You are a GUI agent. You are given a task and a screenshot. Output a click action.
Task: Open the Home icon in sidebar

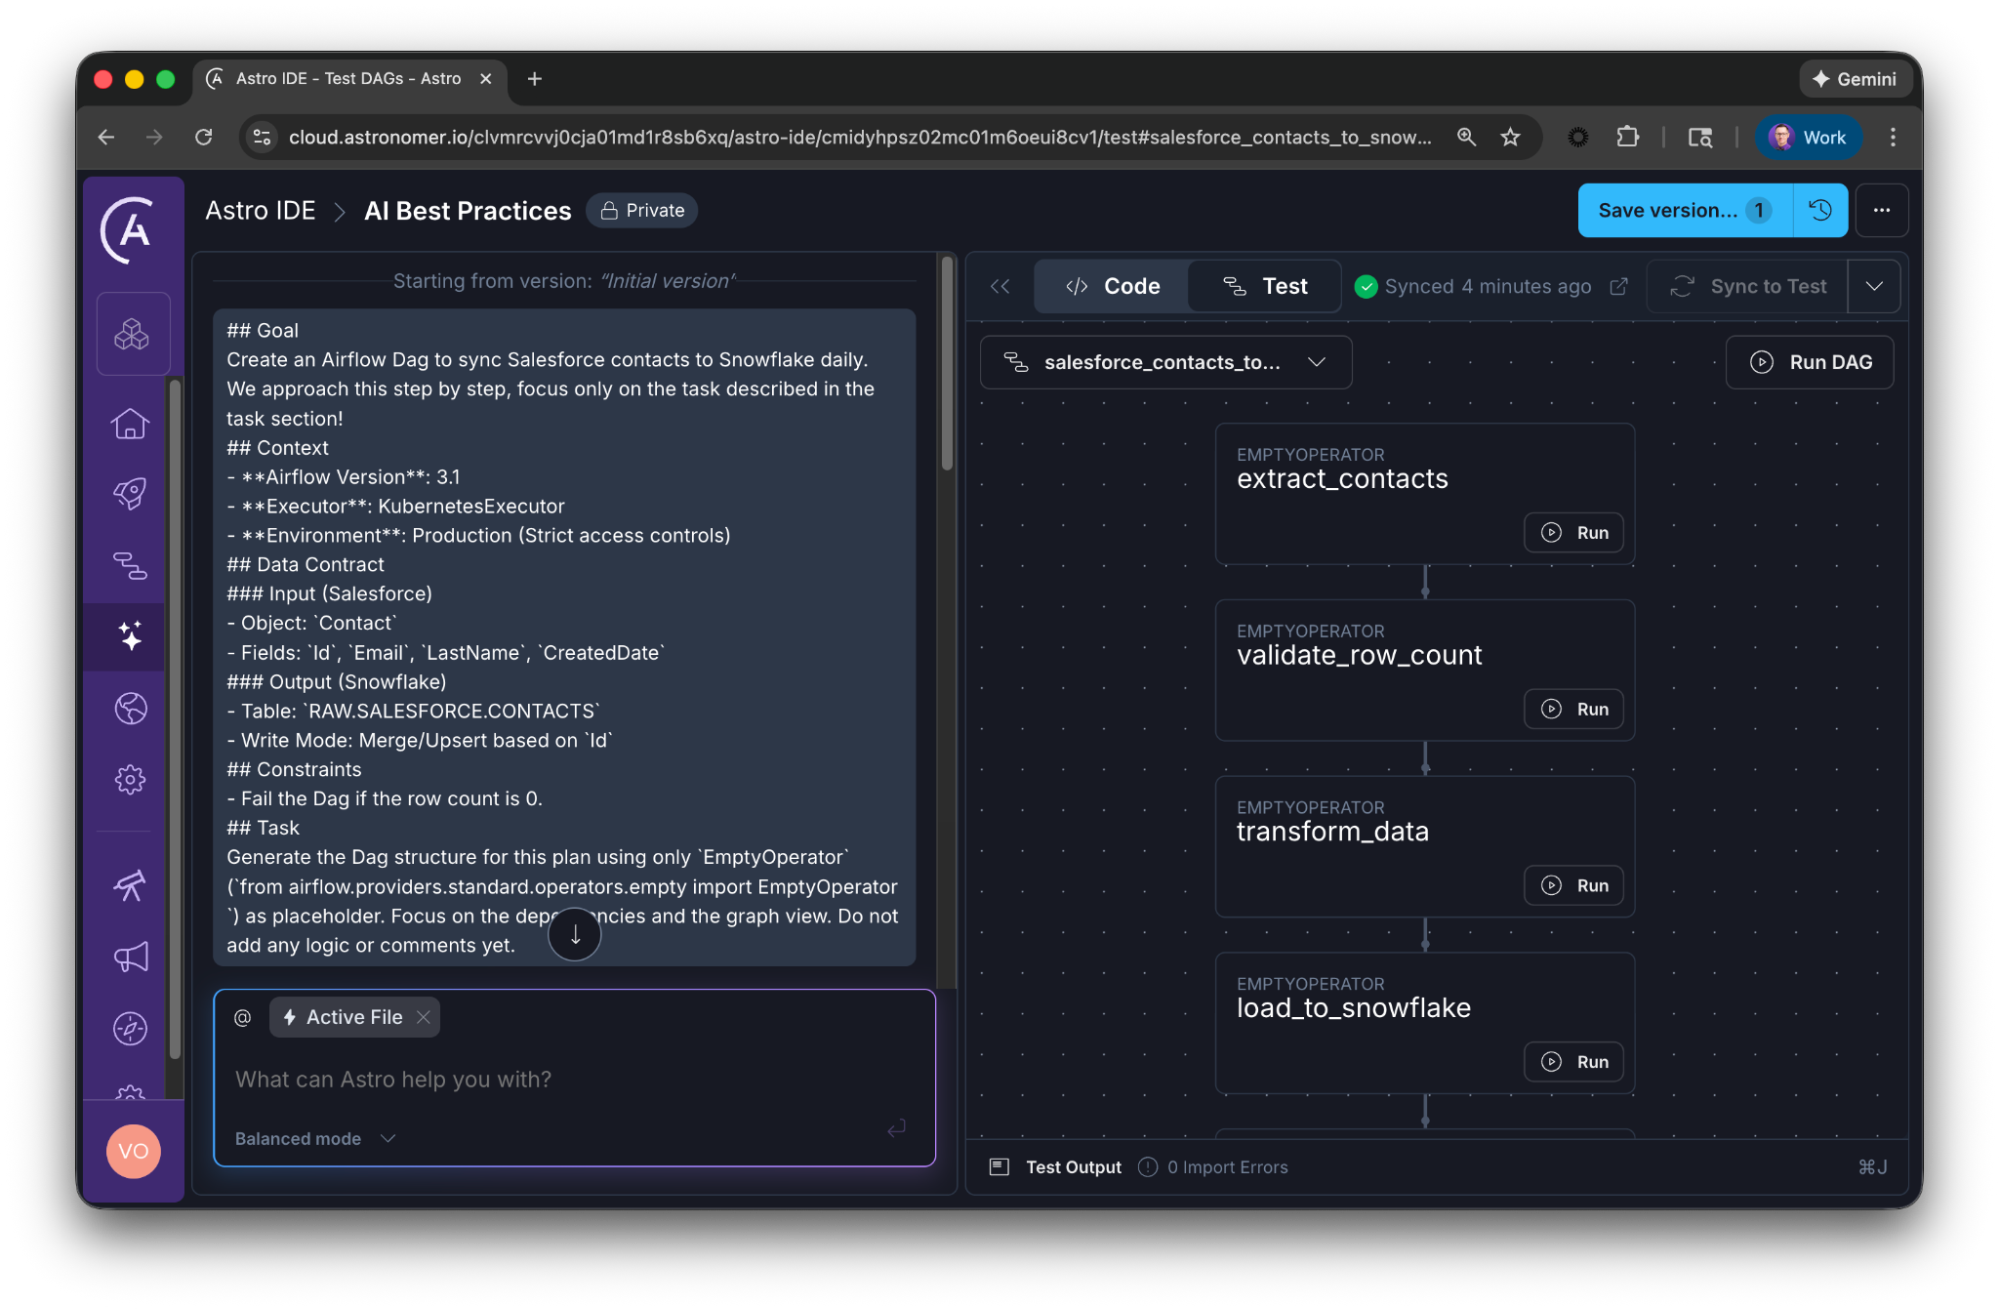click(130, 424)
